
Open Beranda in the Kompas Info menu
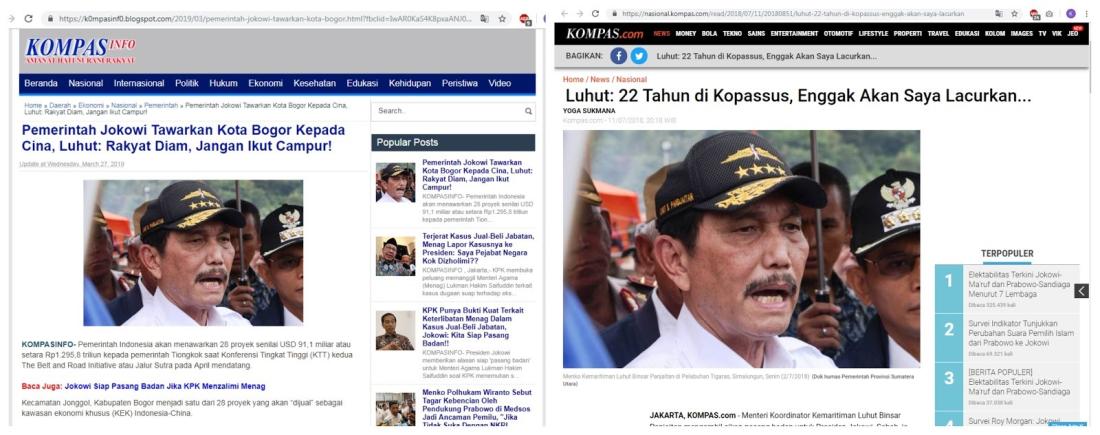pyautogui.click(x=41, y=83)
